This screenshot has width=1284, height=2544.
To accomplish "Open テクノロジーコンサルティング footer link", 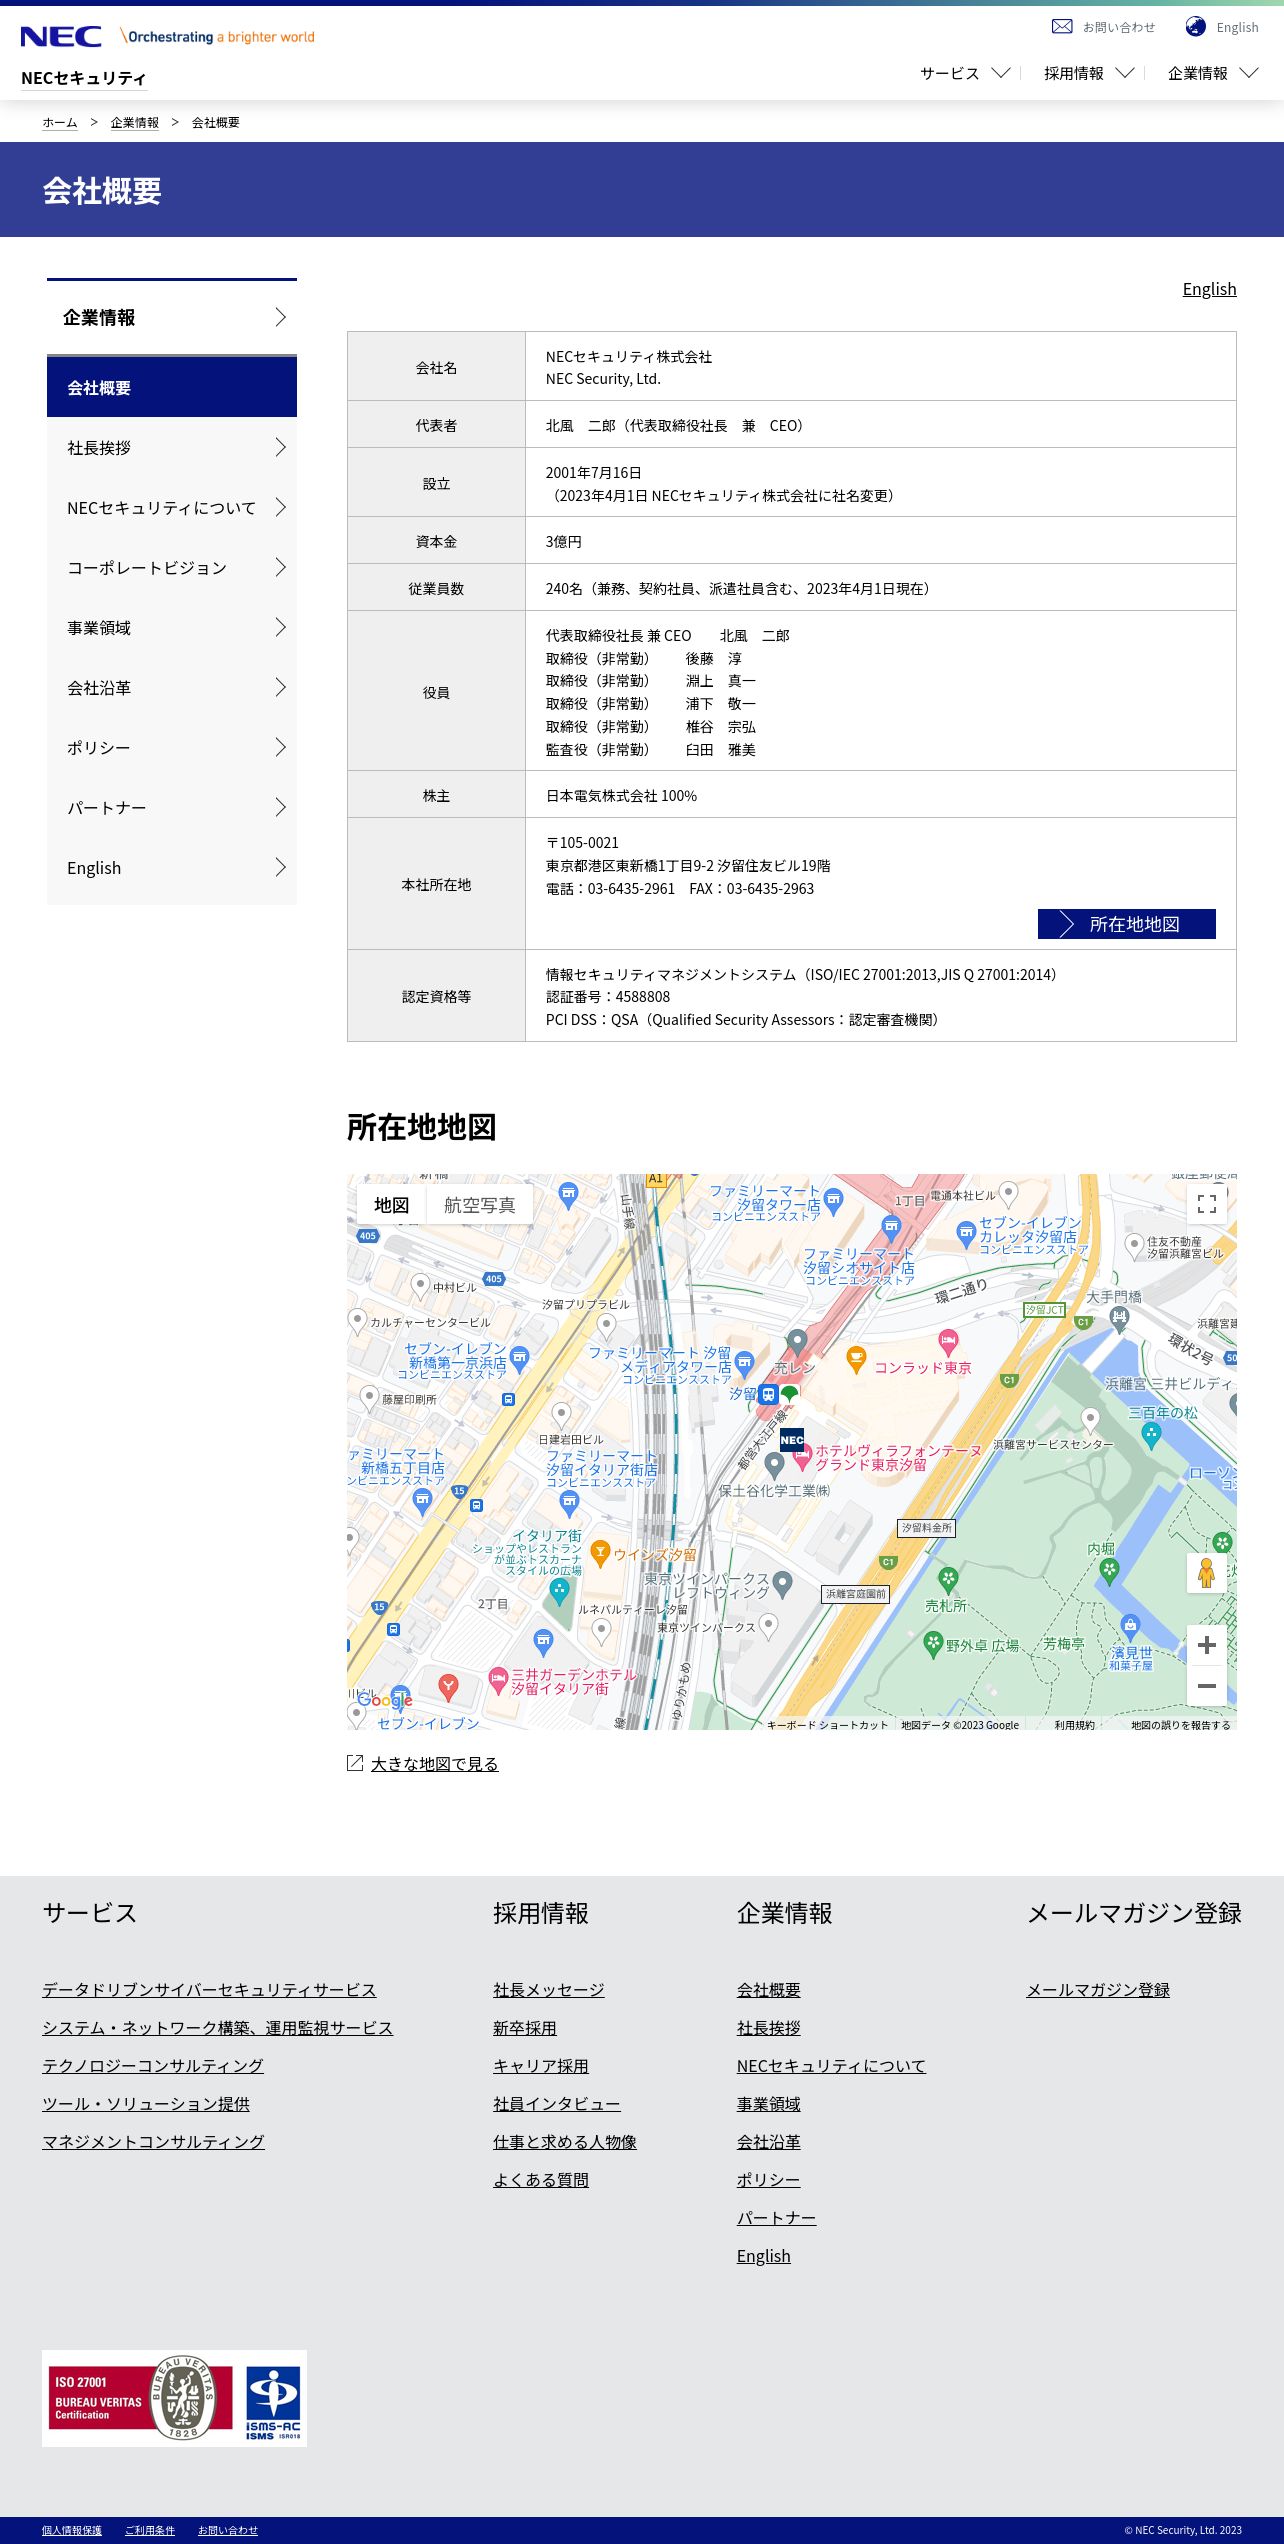I will click(x=153, y=2066).
